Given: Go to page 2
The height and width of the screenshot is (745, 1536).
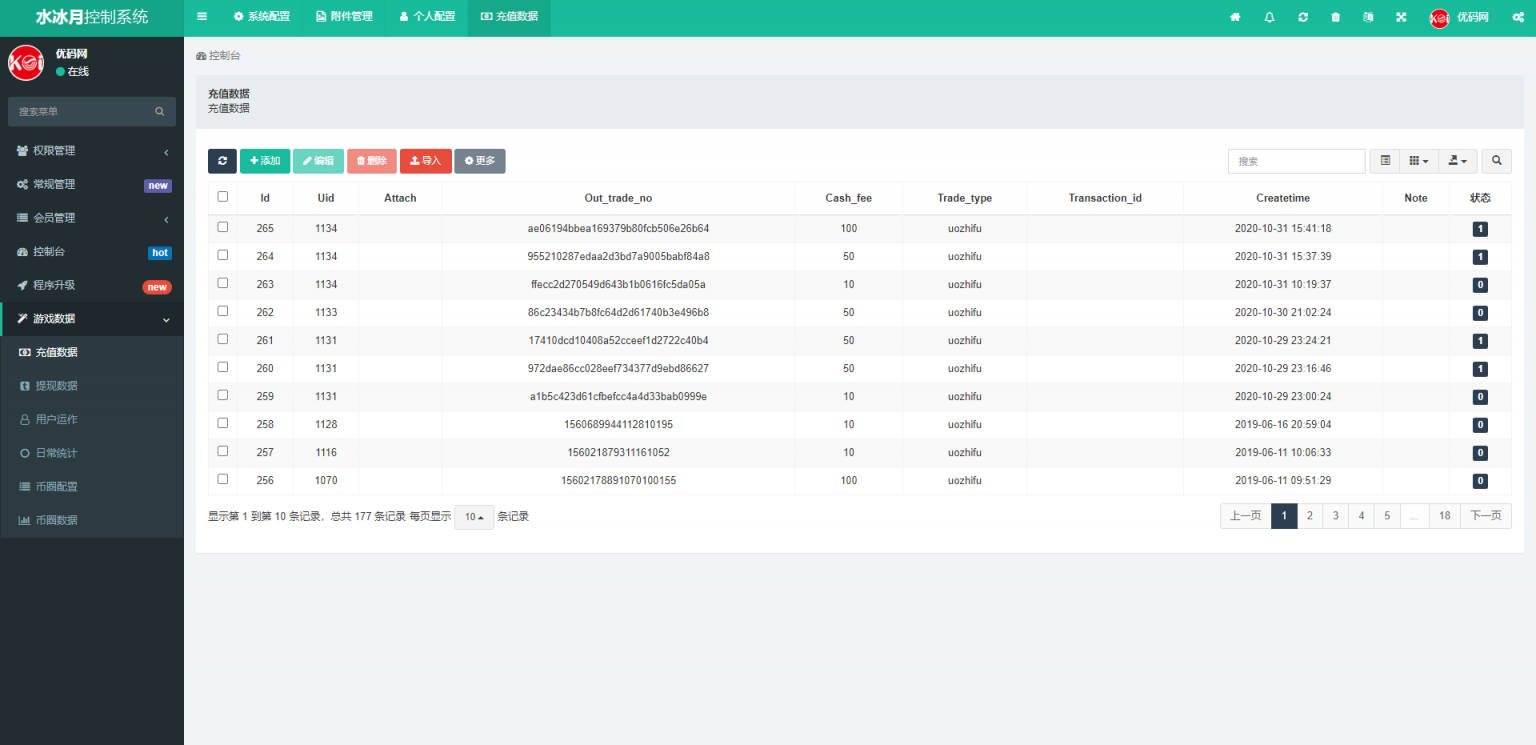Looking at the screenshot, I should 1309,516.
